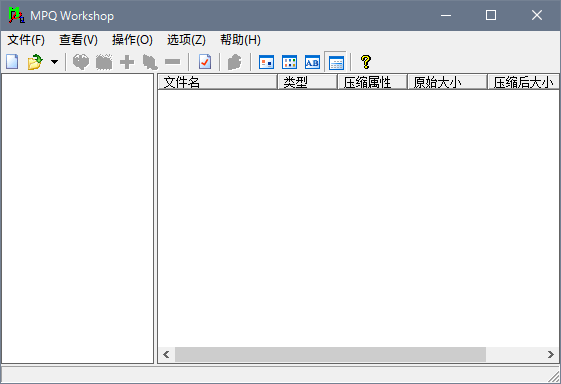The width and height of the screenshot is (561, 384).
Task: Open an archive with the folder icon
Action: 35,62
